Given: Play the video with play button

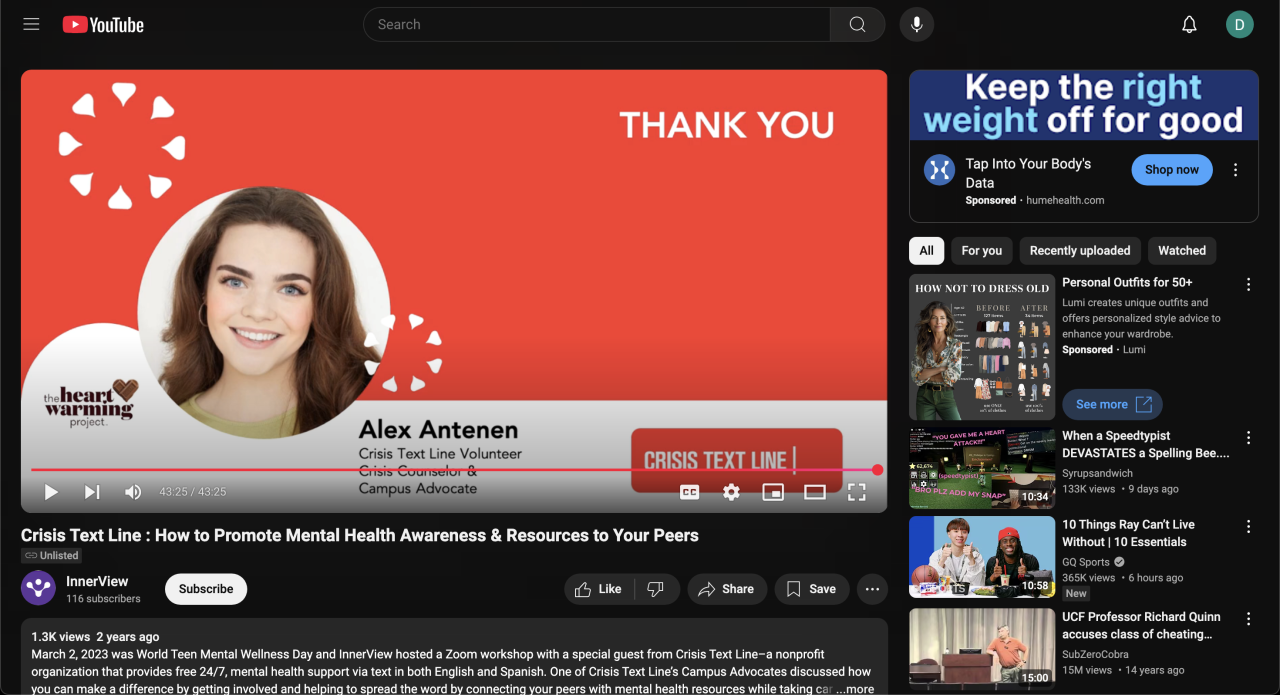Looking at the screenshot, I should [51, 492].
